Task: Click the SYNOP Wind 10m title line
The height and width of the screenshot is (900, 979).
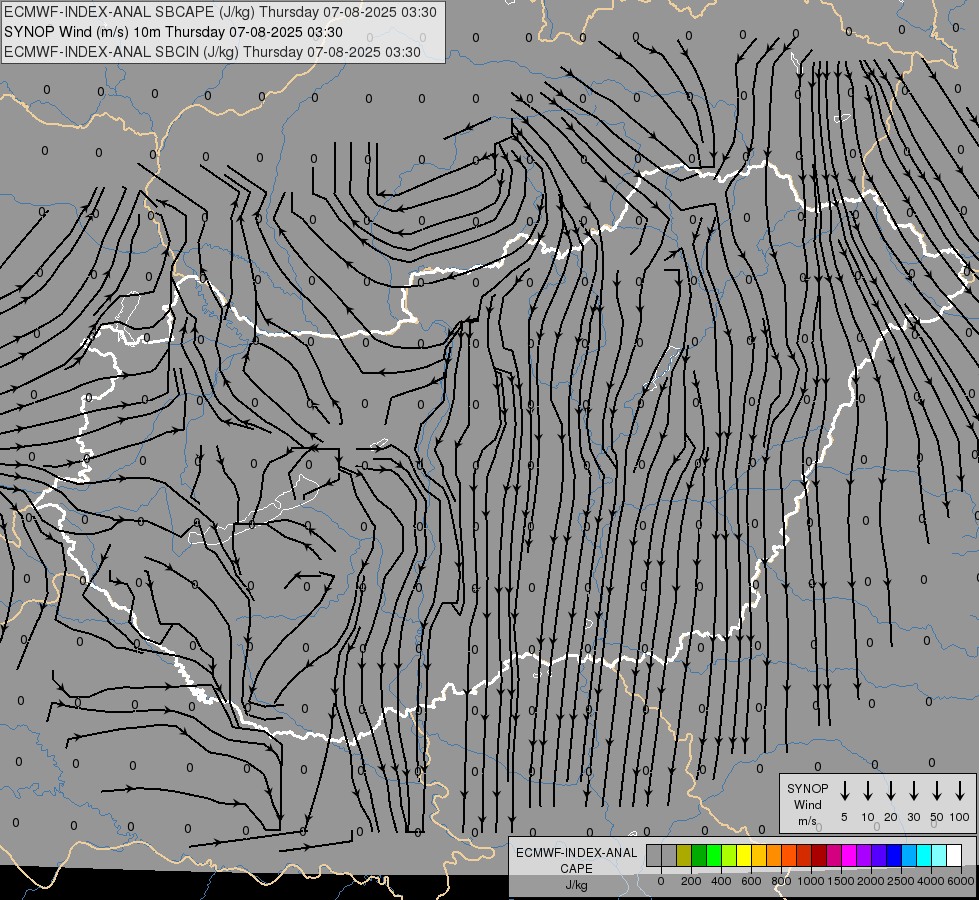Action: click(174, 32)
